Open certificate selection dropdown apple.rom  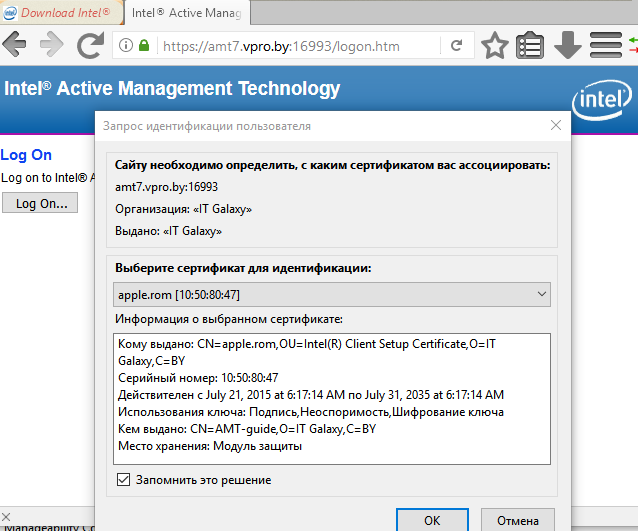tap(332, 295)
